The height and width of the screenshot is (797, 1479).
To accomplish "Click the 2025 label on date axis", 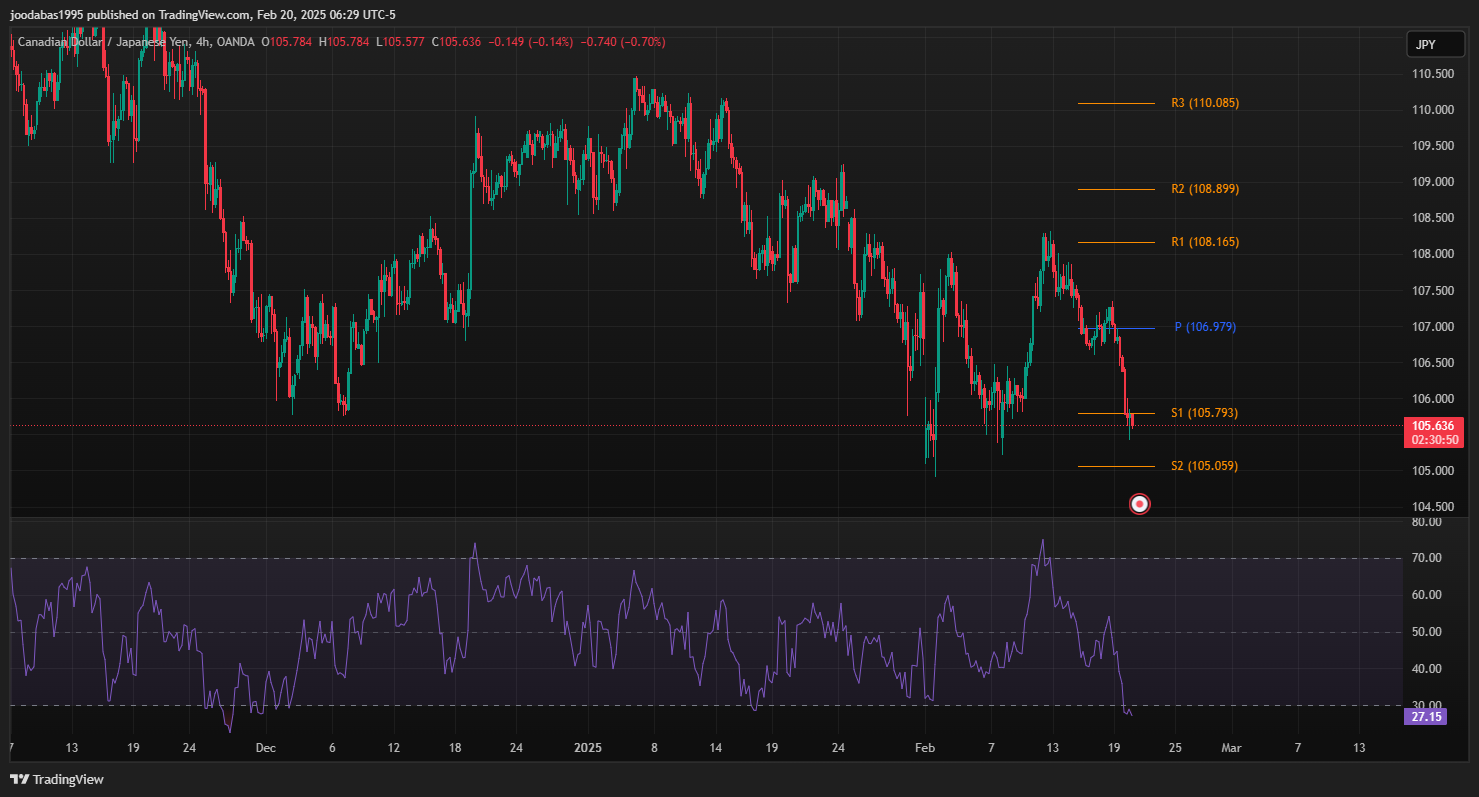I will pyautogui.click(x=589, y=748).
